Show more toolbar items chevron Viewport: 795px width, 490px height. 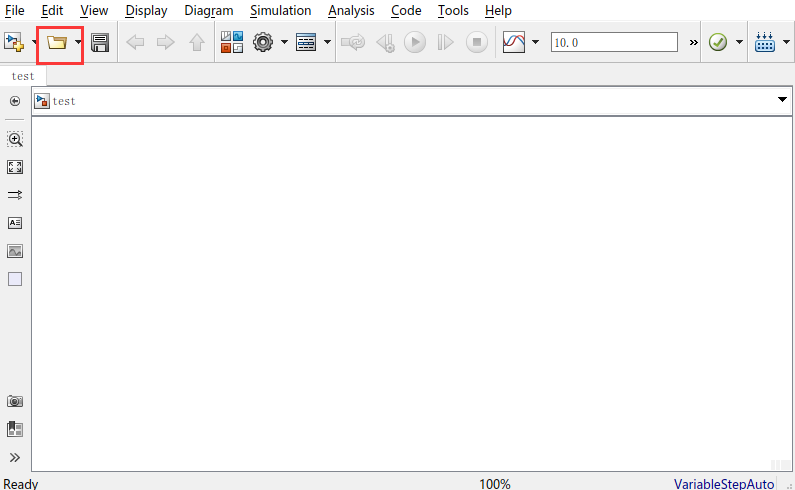693,43
